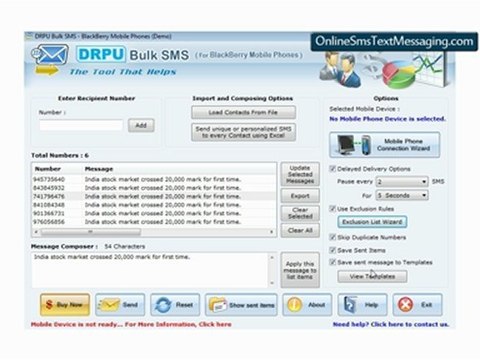Click Update Selected Messages button

300,174
